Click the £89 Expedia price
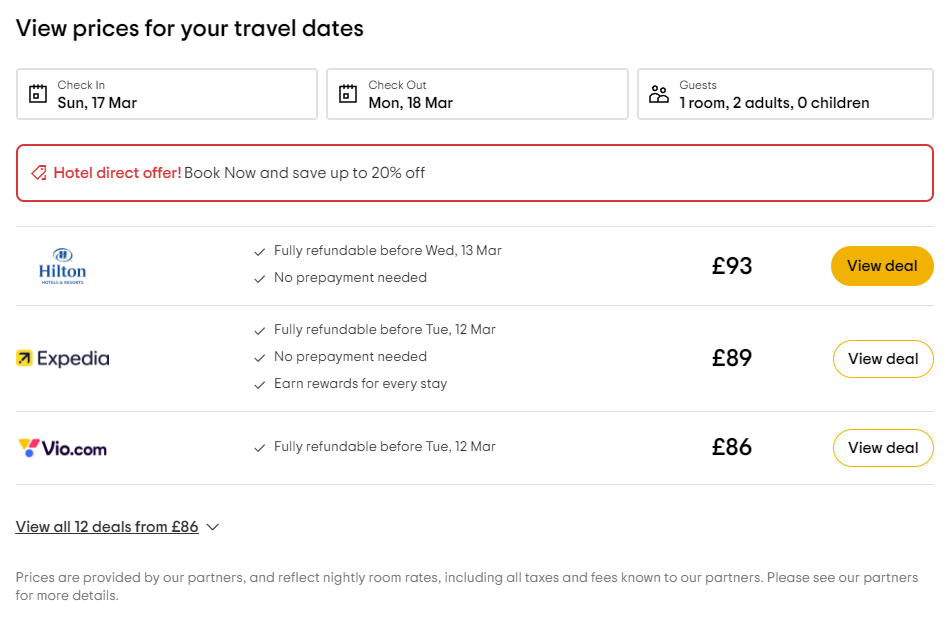950x622 pixels. [732, 358]
